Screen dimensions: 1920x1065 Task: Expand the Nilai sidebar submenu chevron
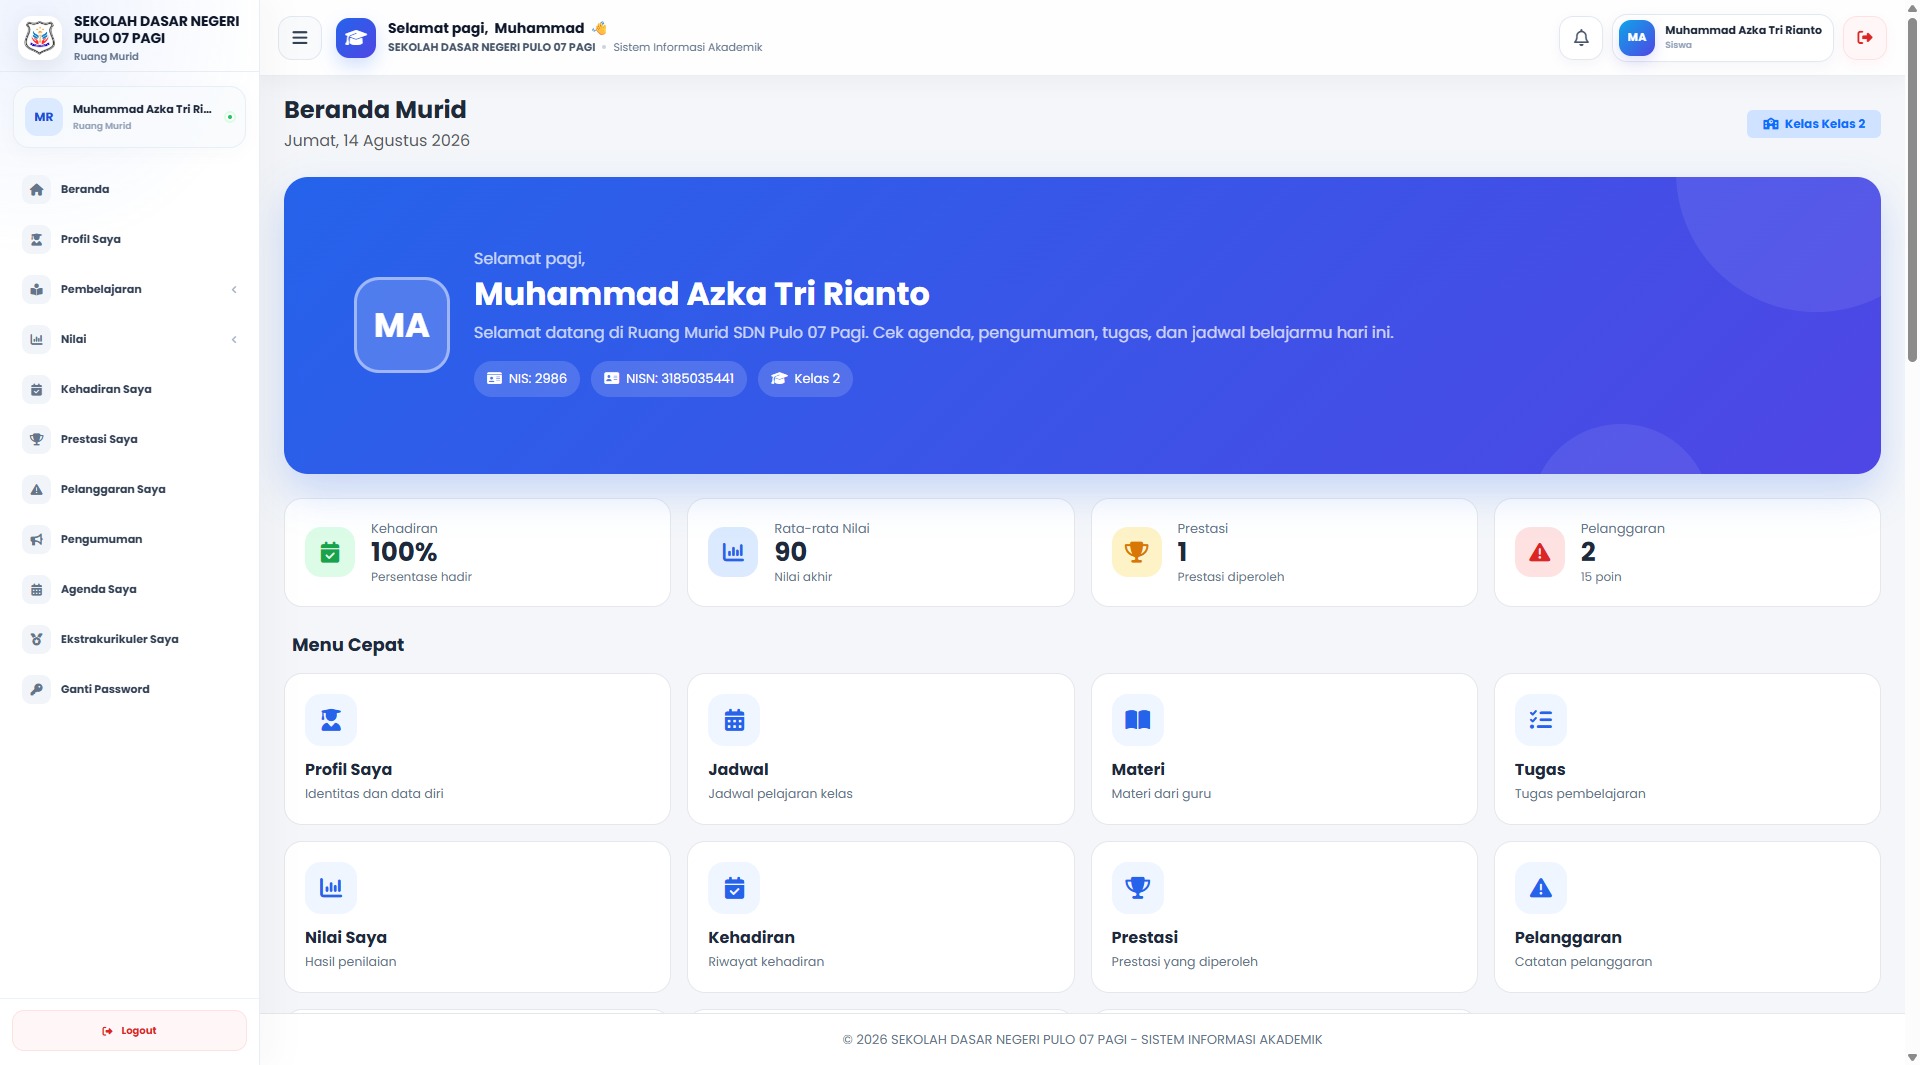pyautogui.click(x=234, y=340)
